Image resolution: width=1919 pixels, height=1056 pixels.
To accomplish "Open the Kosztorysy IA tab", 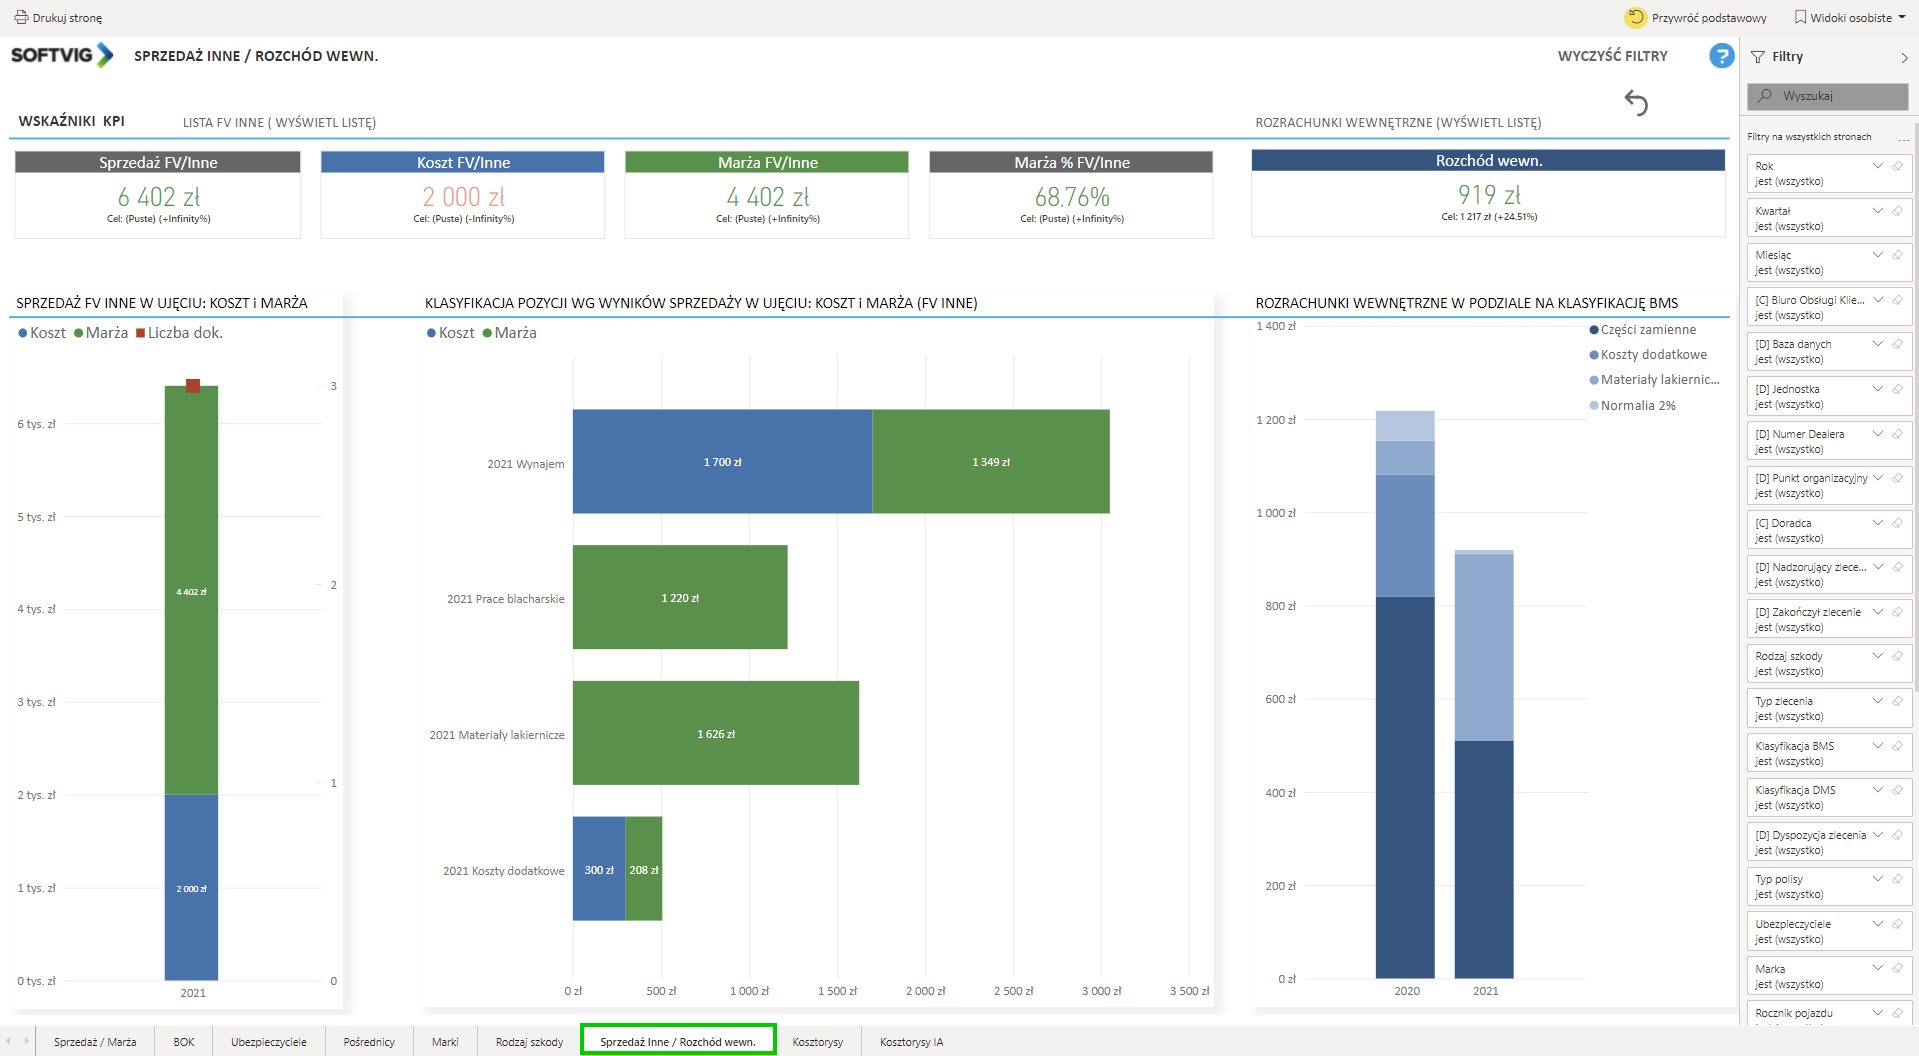I will tap(911, 1042).
